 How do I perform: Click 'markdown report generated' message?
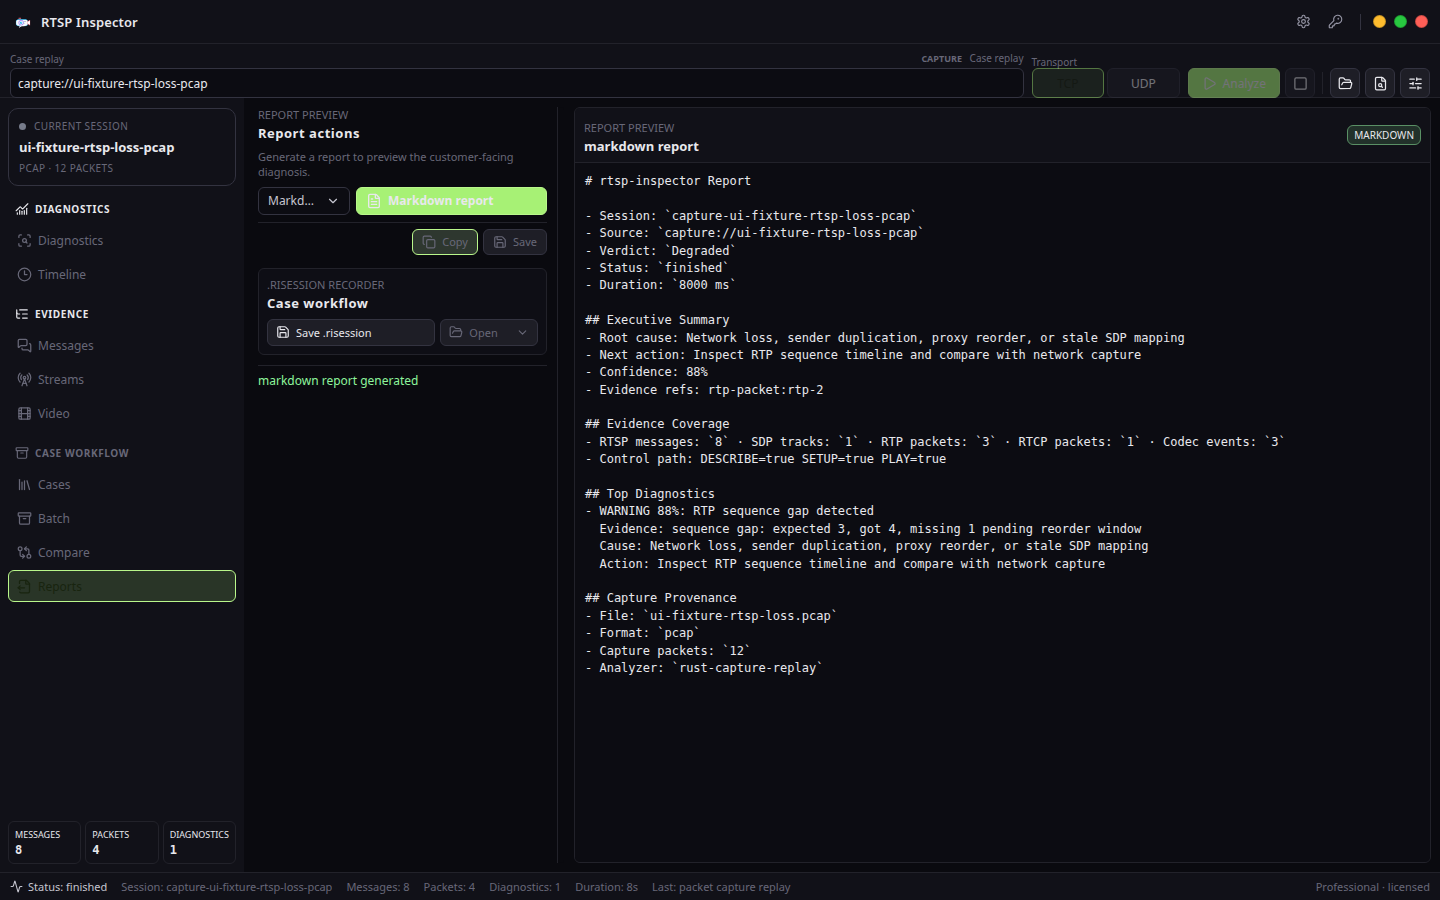[338, 381]
